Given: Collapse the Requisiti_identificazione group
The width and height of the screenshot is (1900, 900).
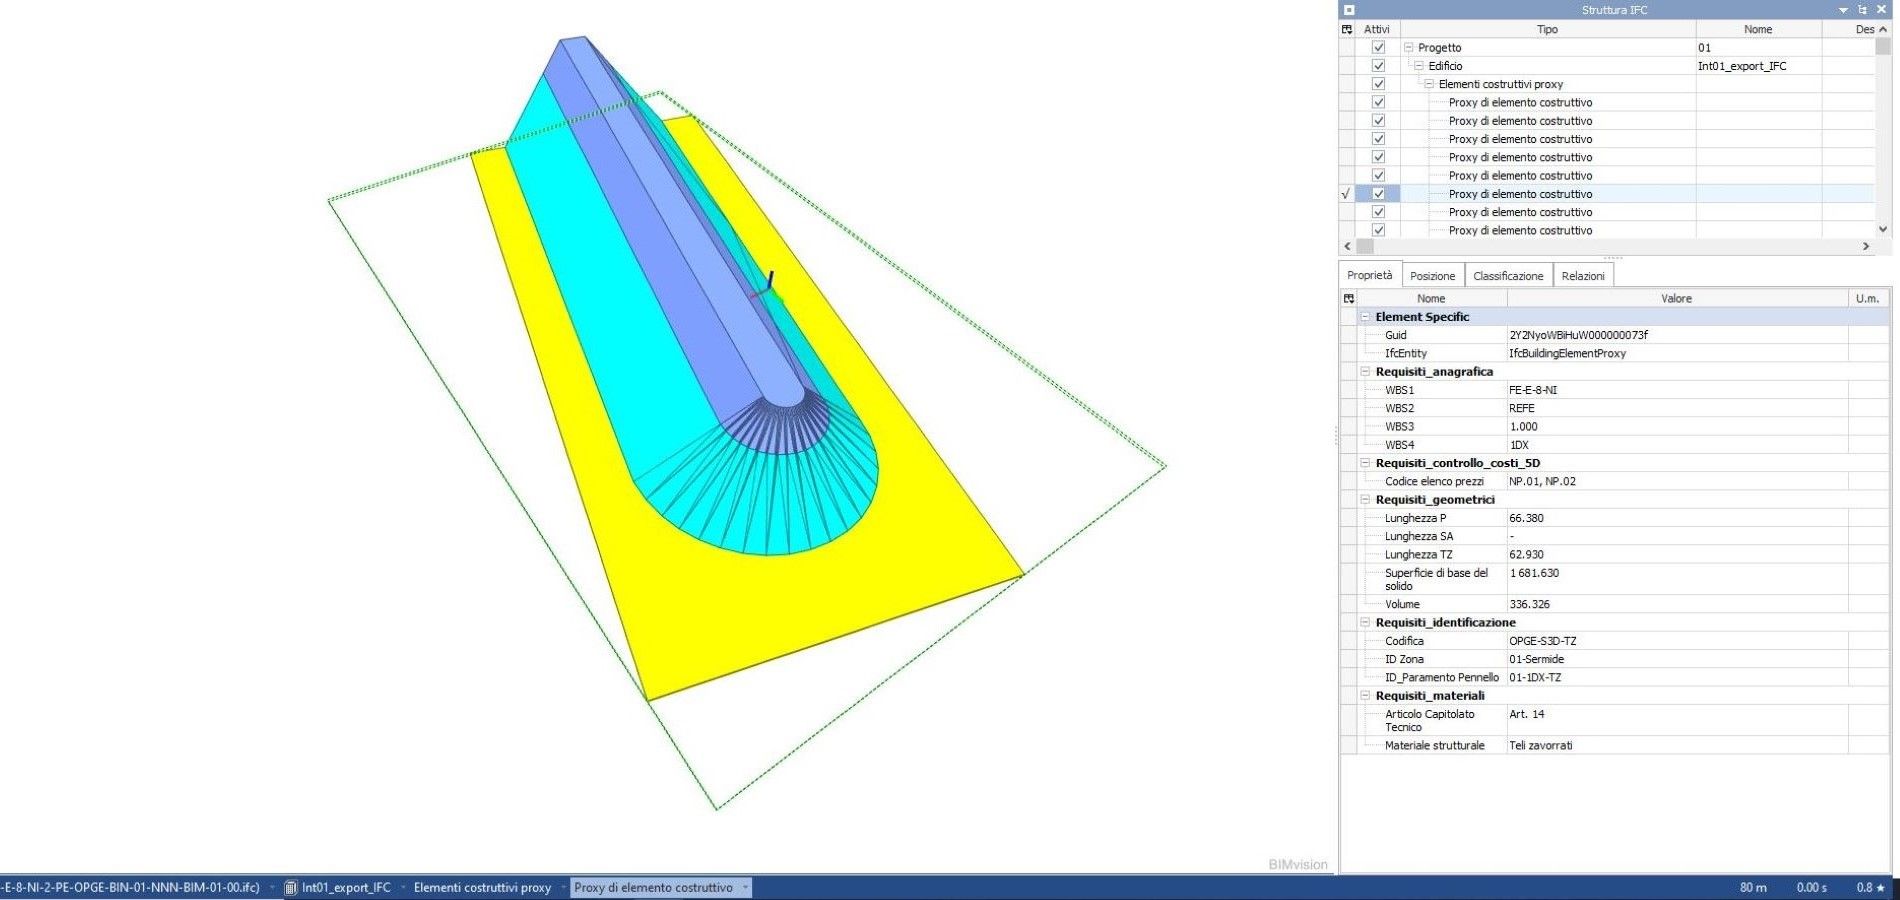Looking at the screenshot, I should coord(1365,622).
